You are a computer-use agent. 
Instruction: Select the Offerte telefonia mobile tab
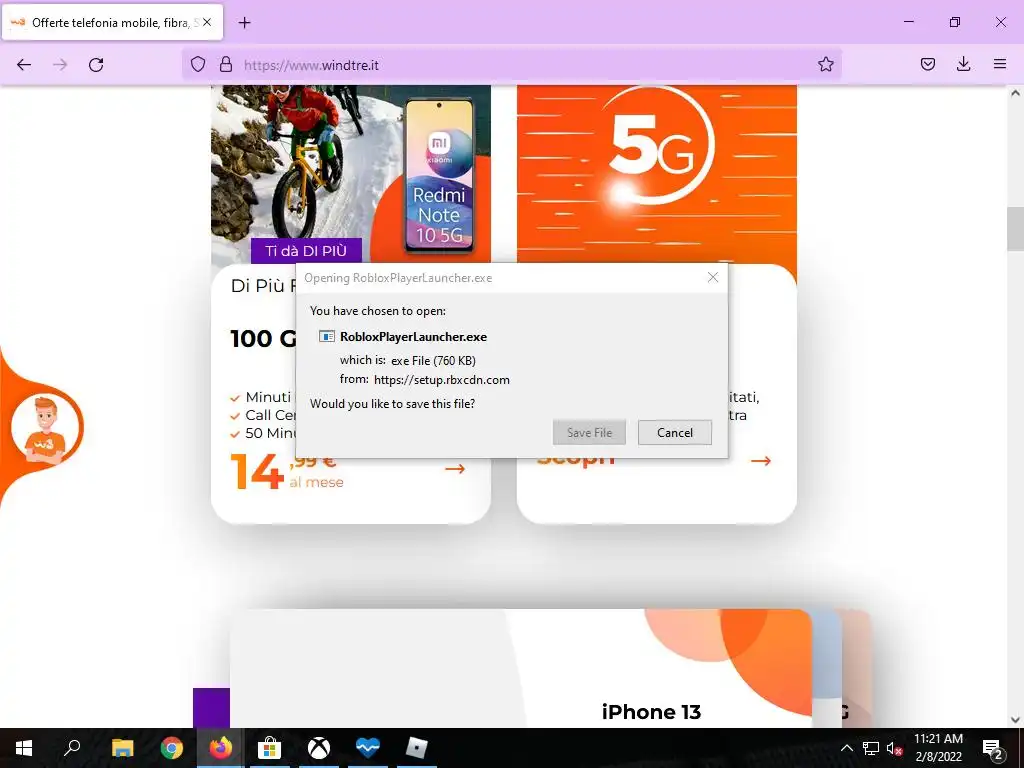click(112, 22)
